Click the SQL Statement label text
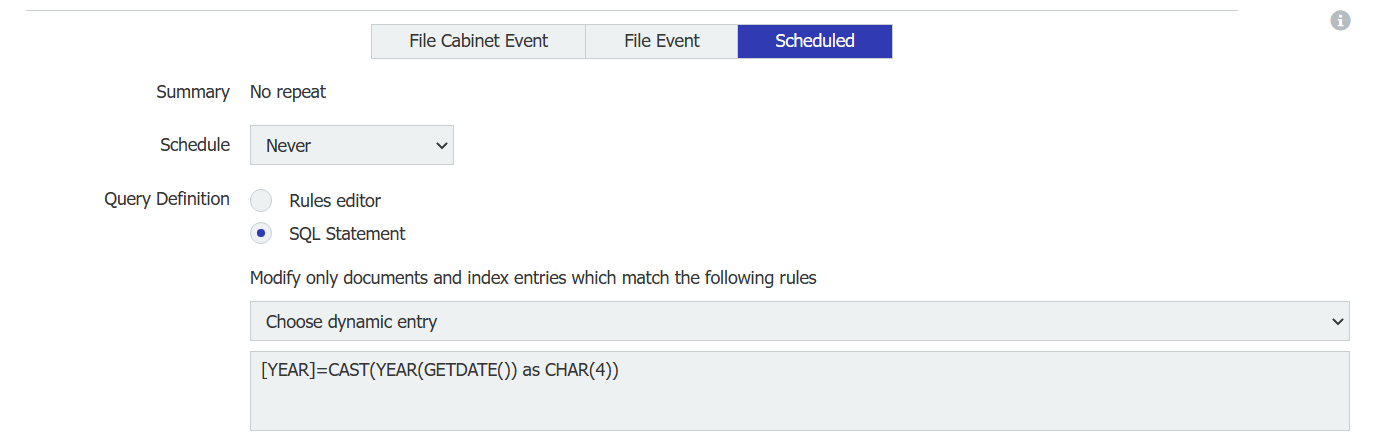 point(347,234)
